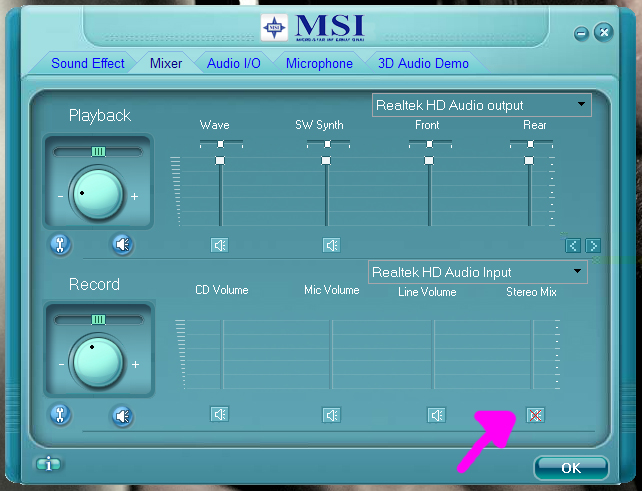Show next playback channels with right arrow
Screen dimensions: 642x491
593,246
